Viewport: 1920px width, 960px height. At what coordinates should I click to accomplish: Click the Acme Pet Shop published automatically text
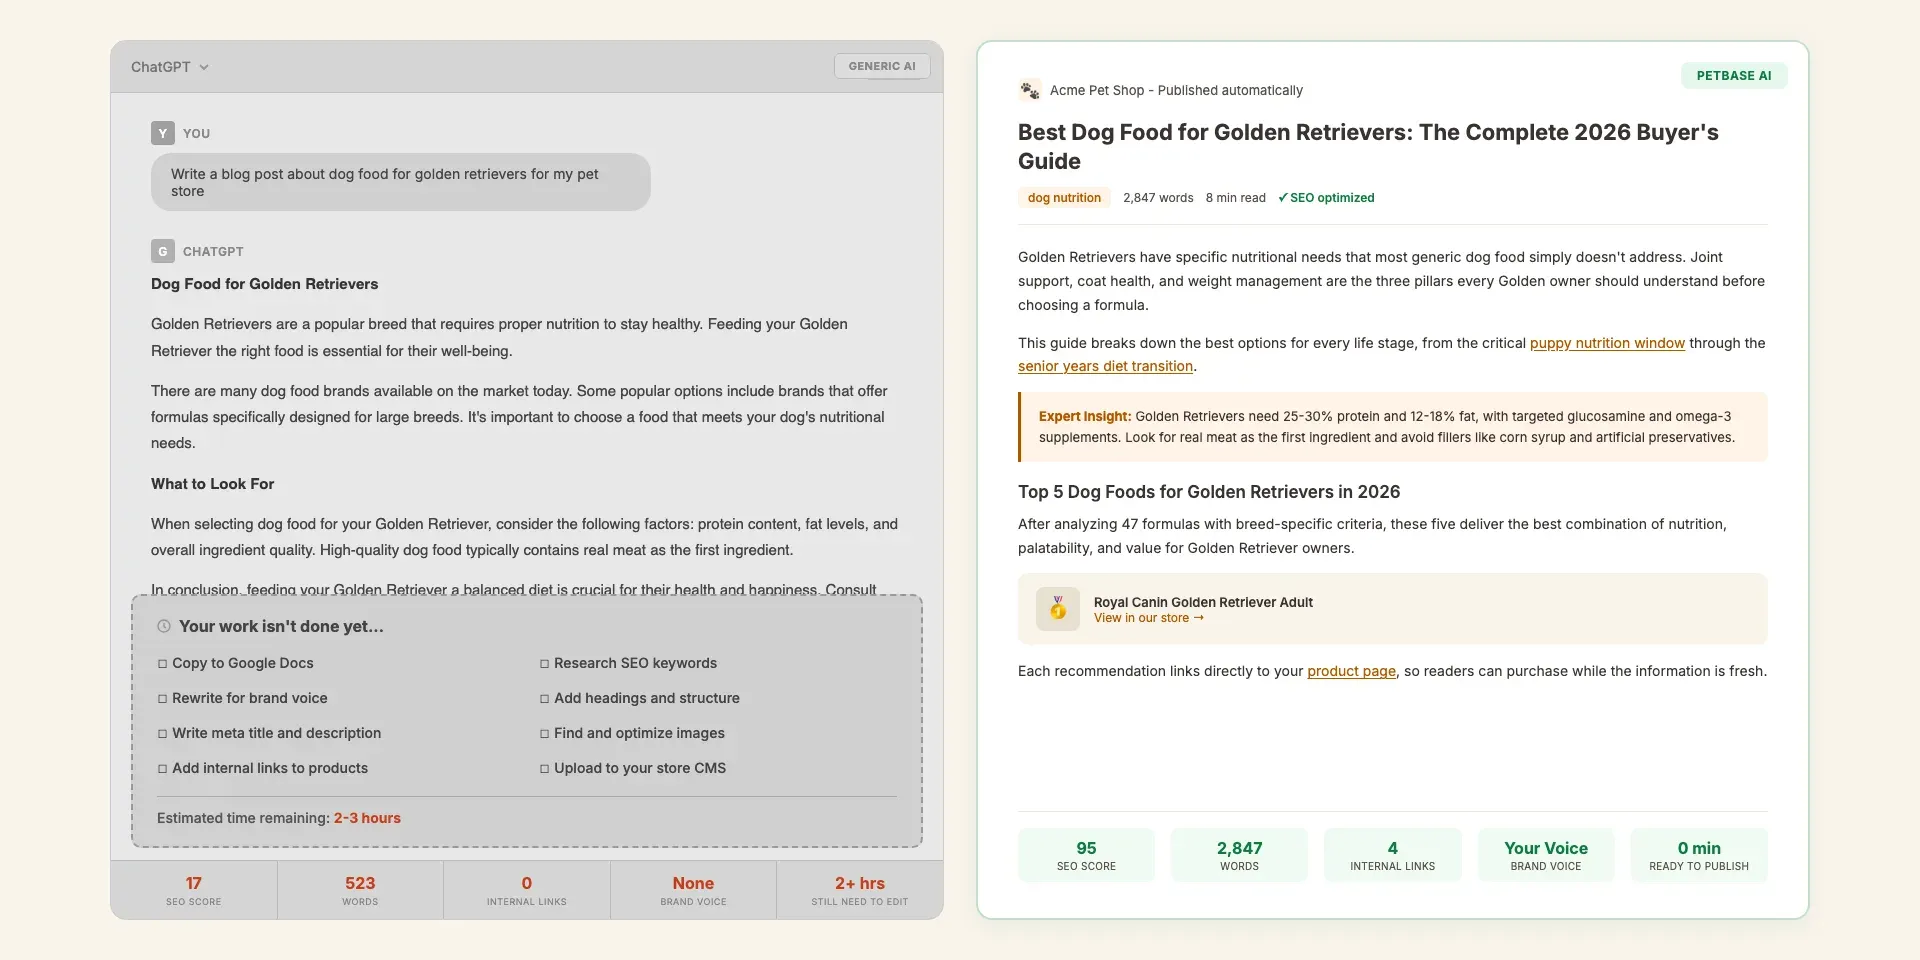[x=1176, y=90]
